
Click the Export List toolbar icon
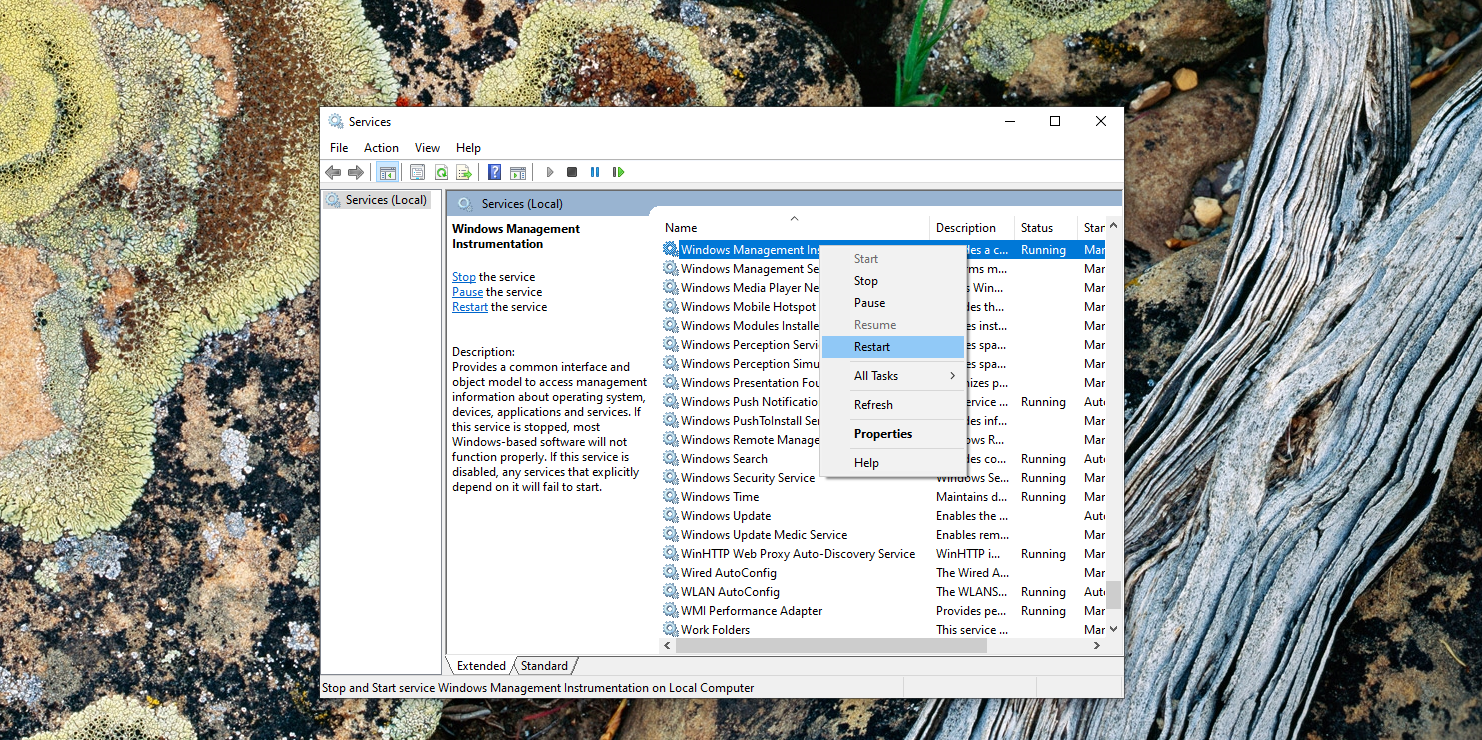pyautogui.click(x=464, y=172)
